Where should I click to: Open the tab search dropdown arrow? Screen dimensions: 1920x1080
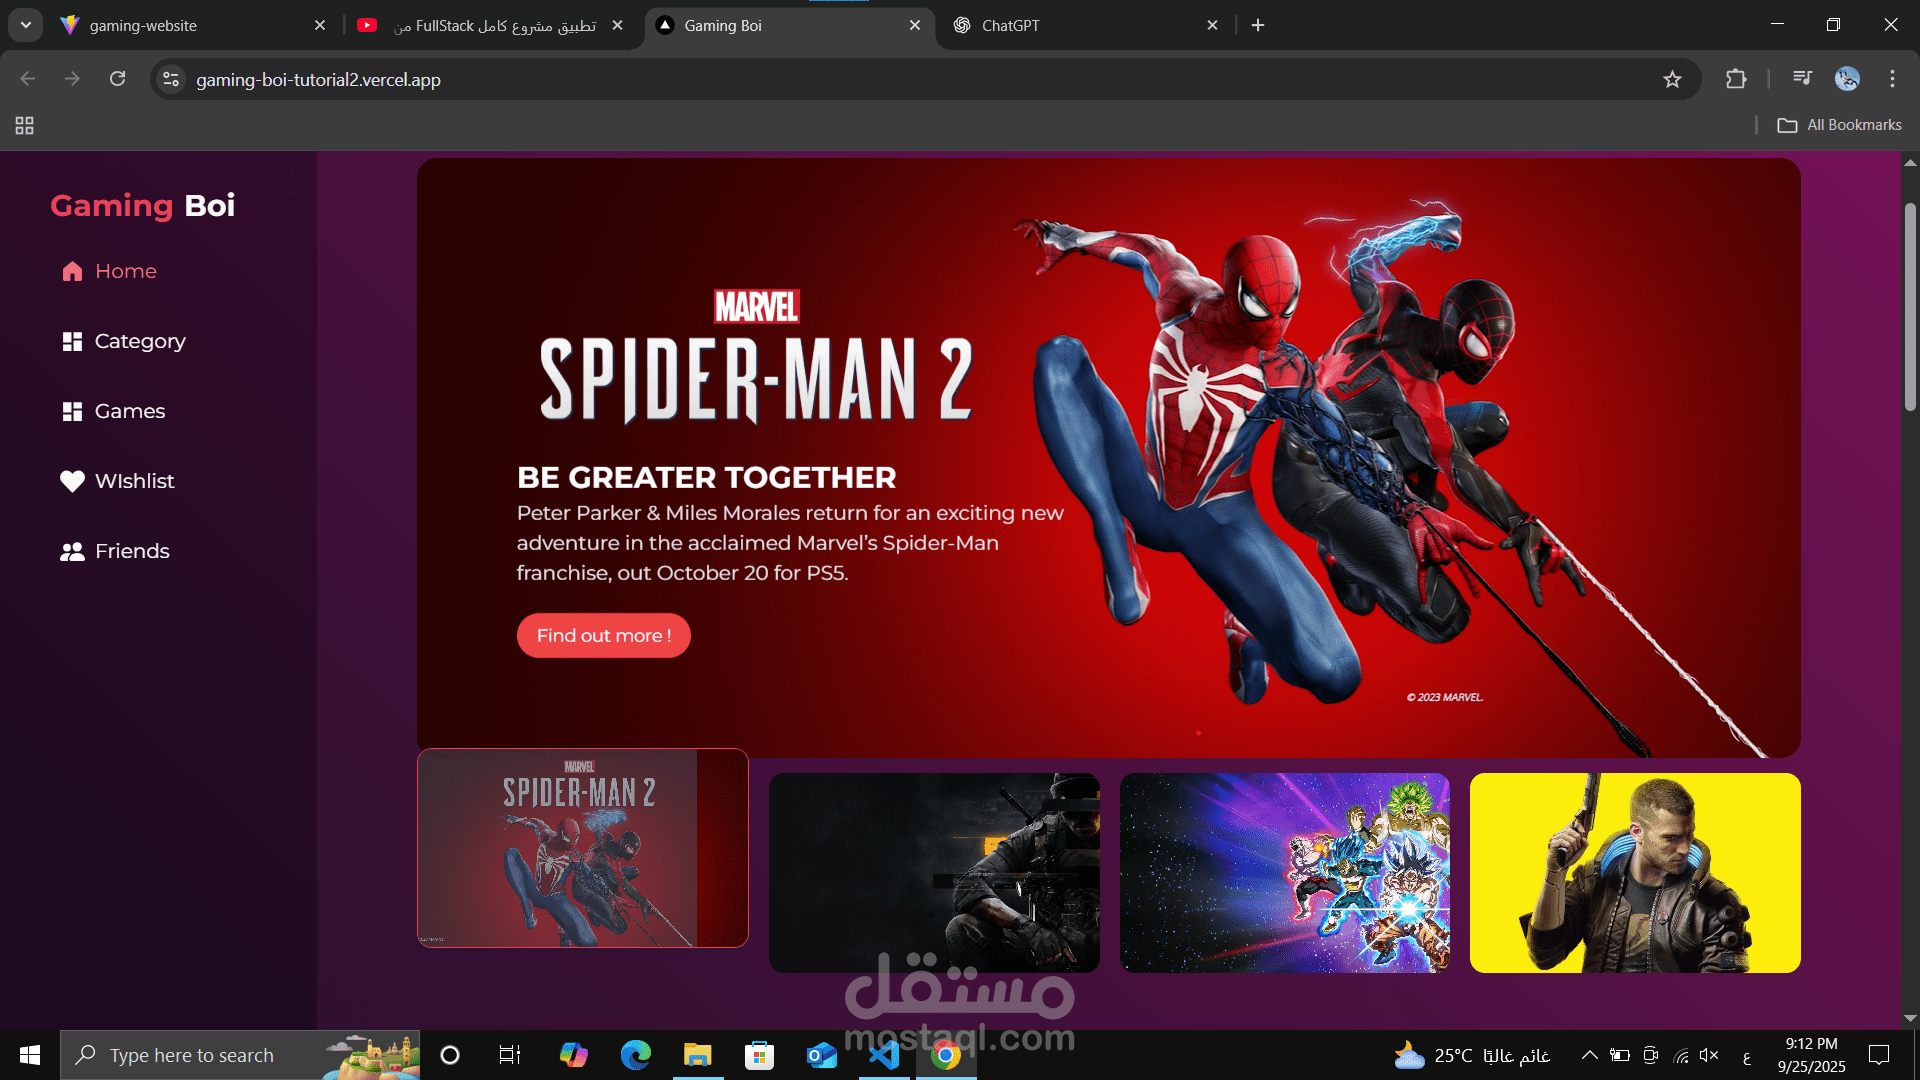tap(25, 25)
